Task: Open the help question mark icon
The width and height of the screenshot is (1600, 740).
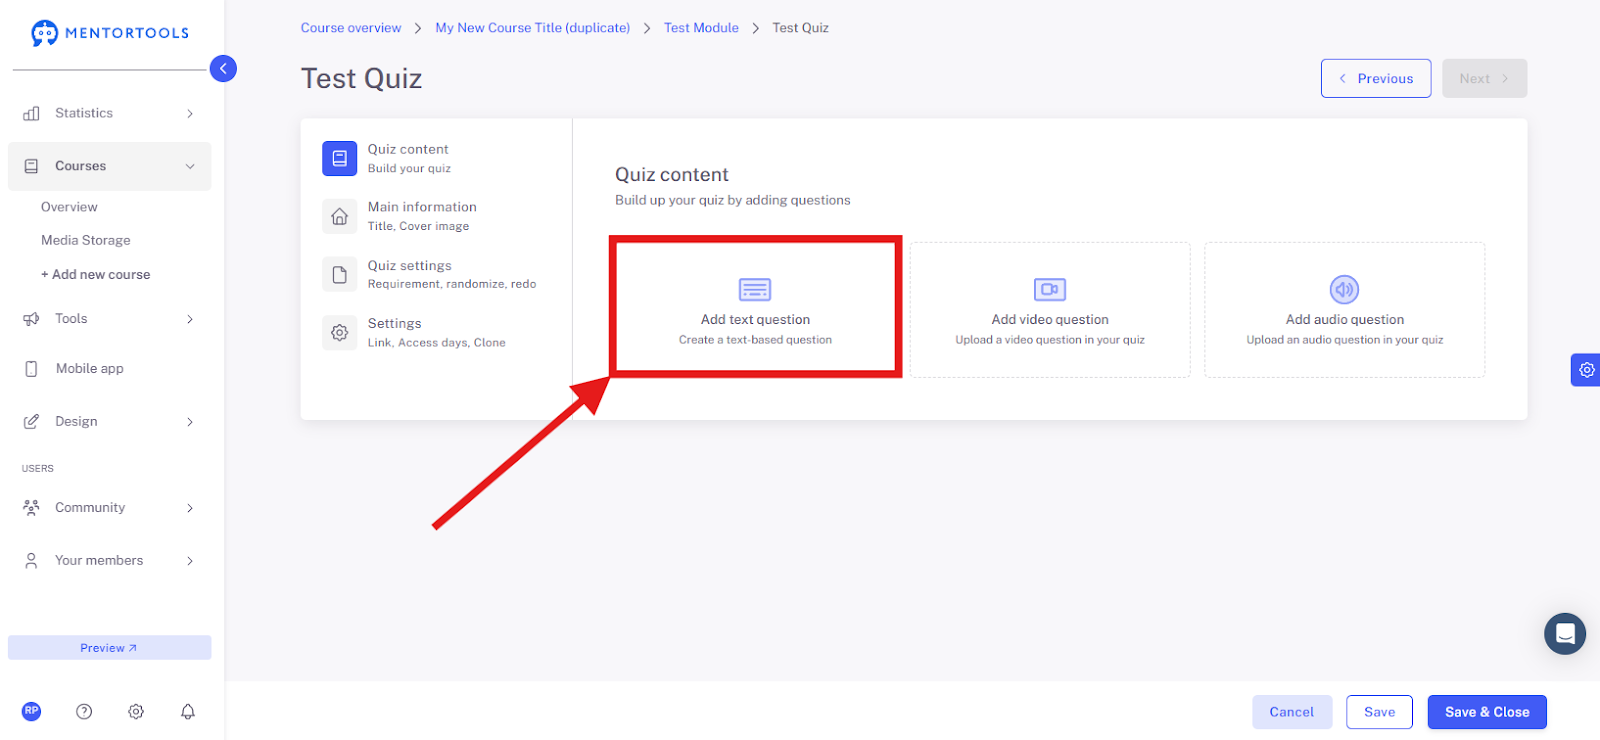Action: point(84,712)
